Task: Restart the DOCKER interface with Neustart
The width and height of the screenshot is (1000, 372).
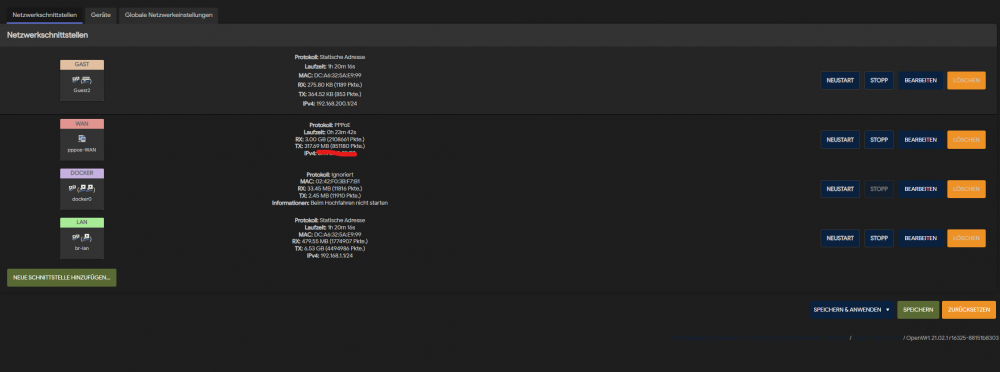Action: [x=840, y=189]
